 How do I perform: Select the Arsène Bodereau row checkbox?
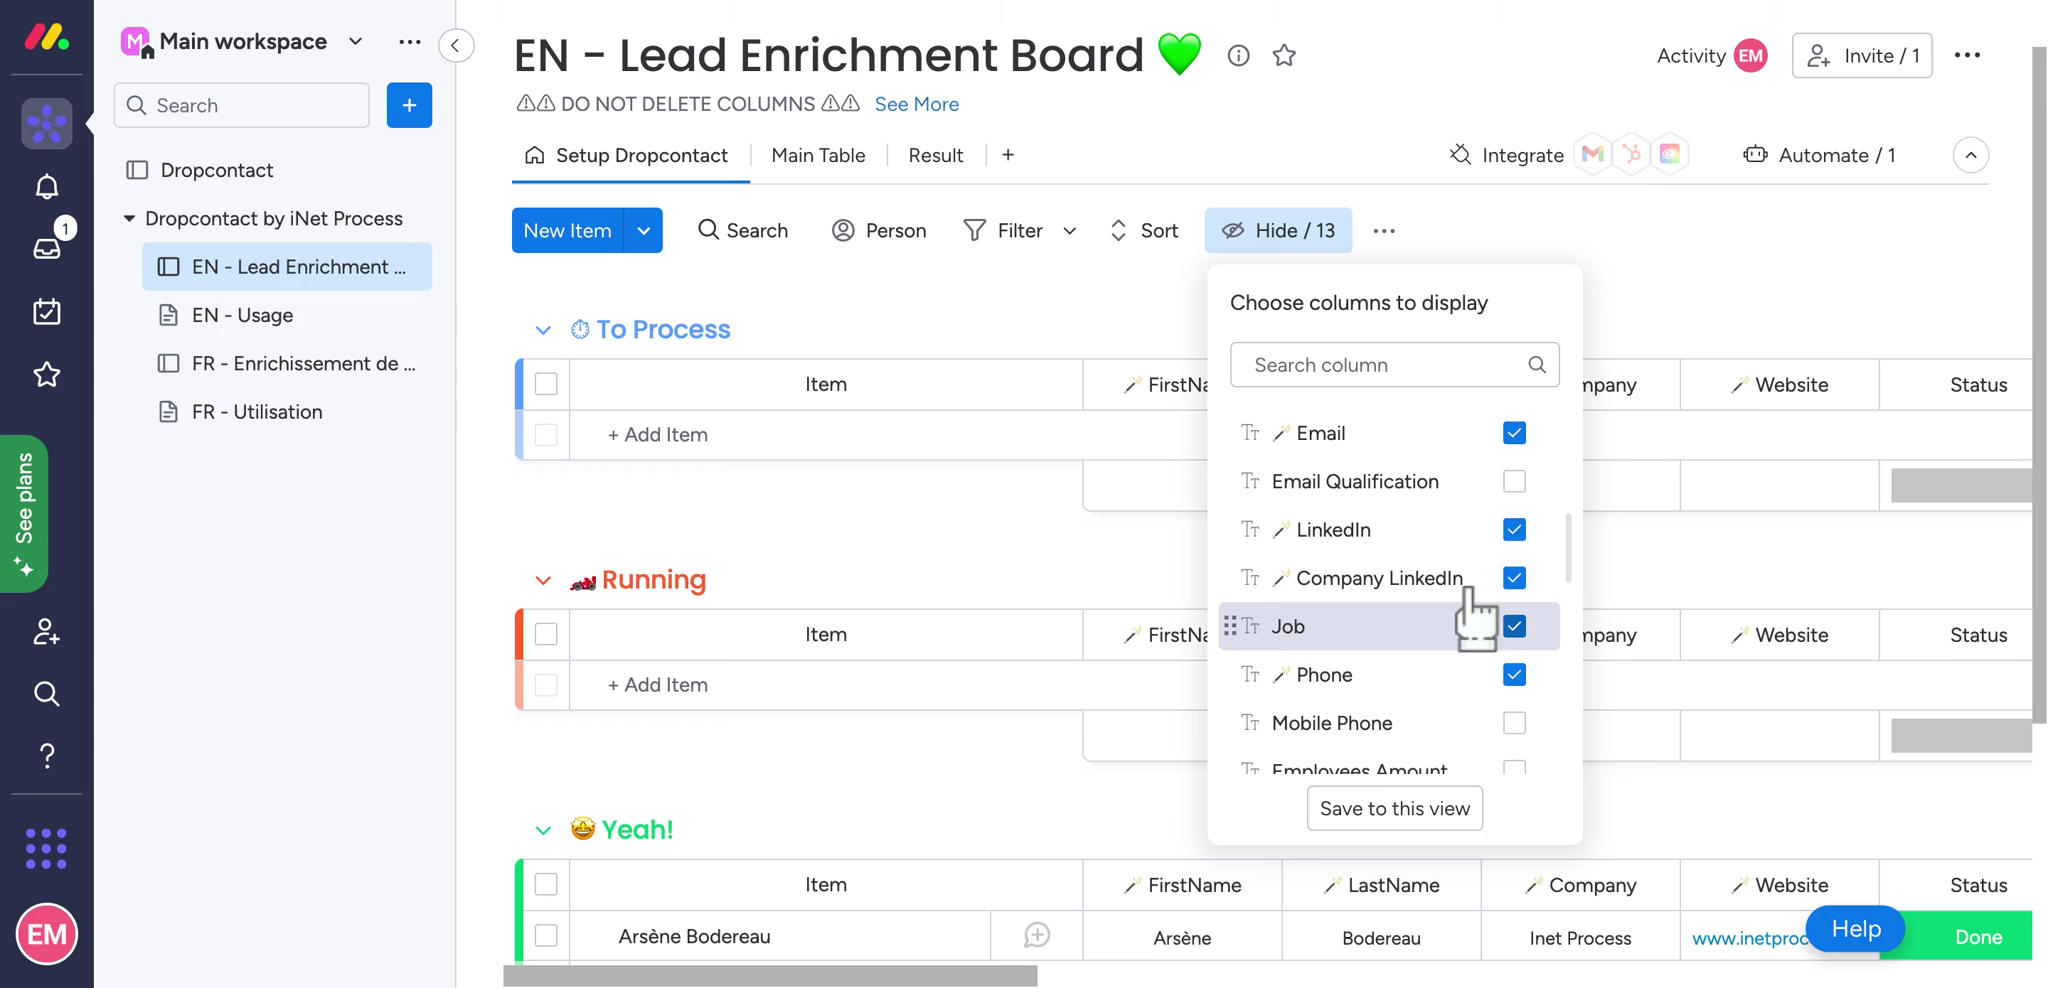[x=546, y=935]
